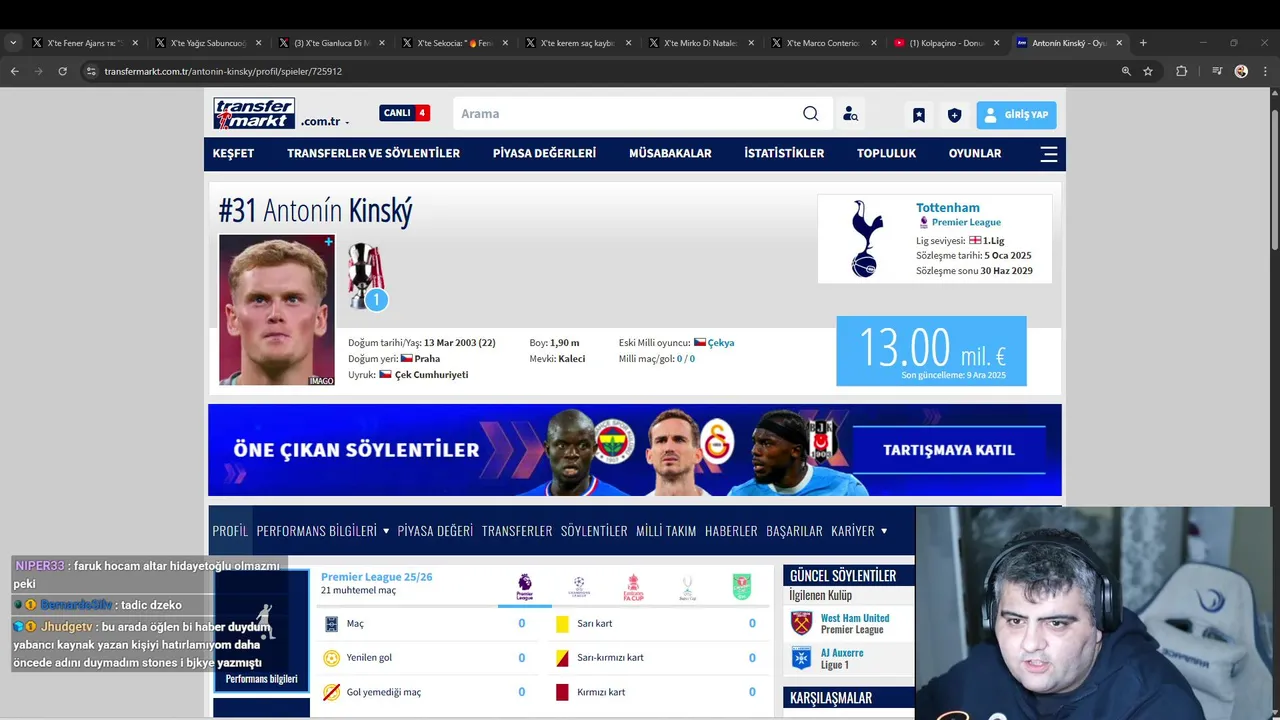
Task: Open the TOPLULUK menu
Action: tap(886, 153)
